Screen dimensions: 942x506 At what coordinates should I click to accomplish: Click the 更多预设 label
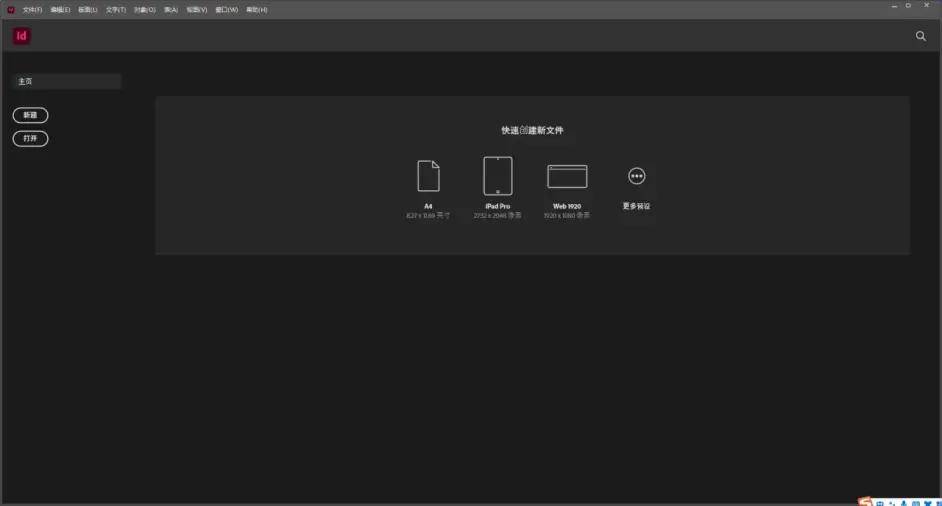pos(636,206)
